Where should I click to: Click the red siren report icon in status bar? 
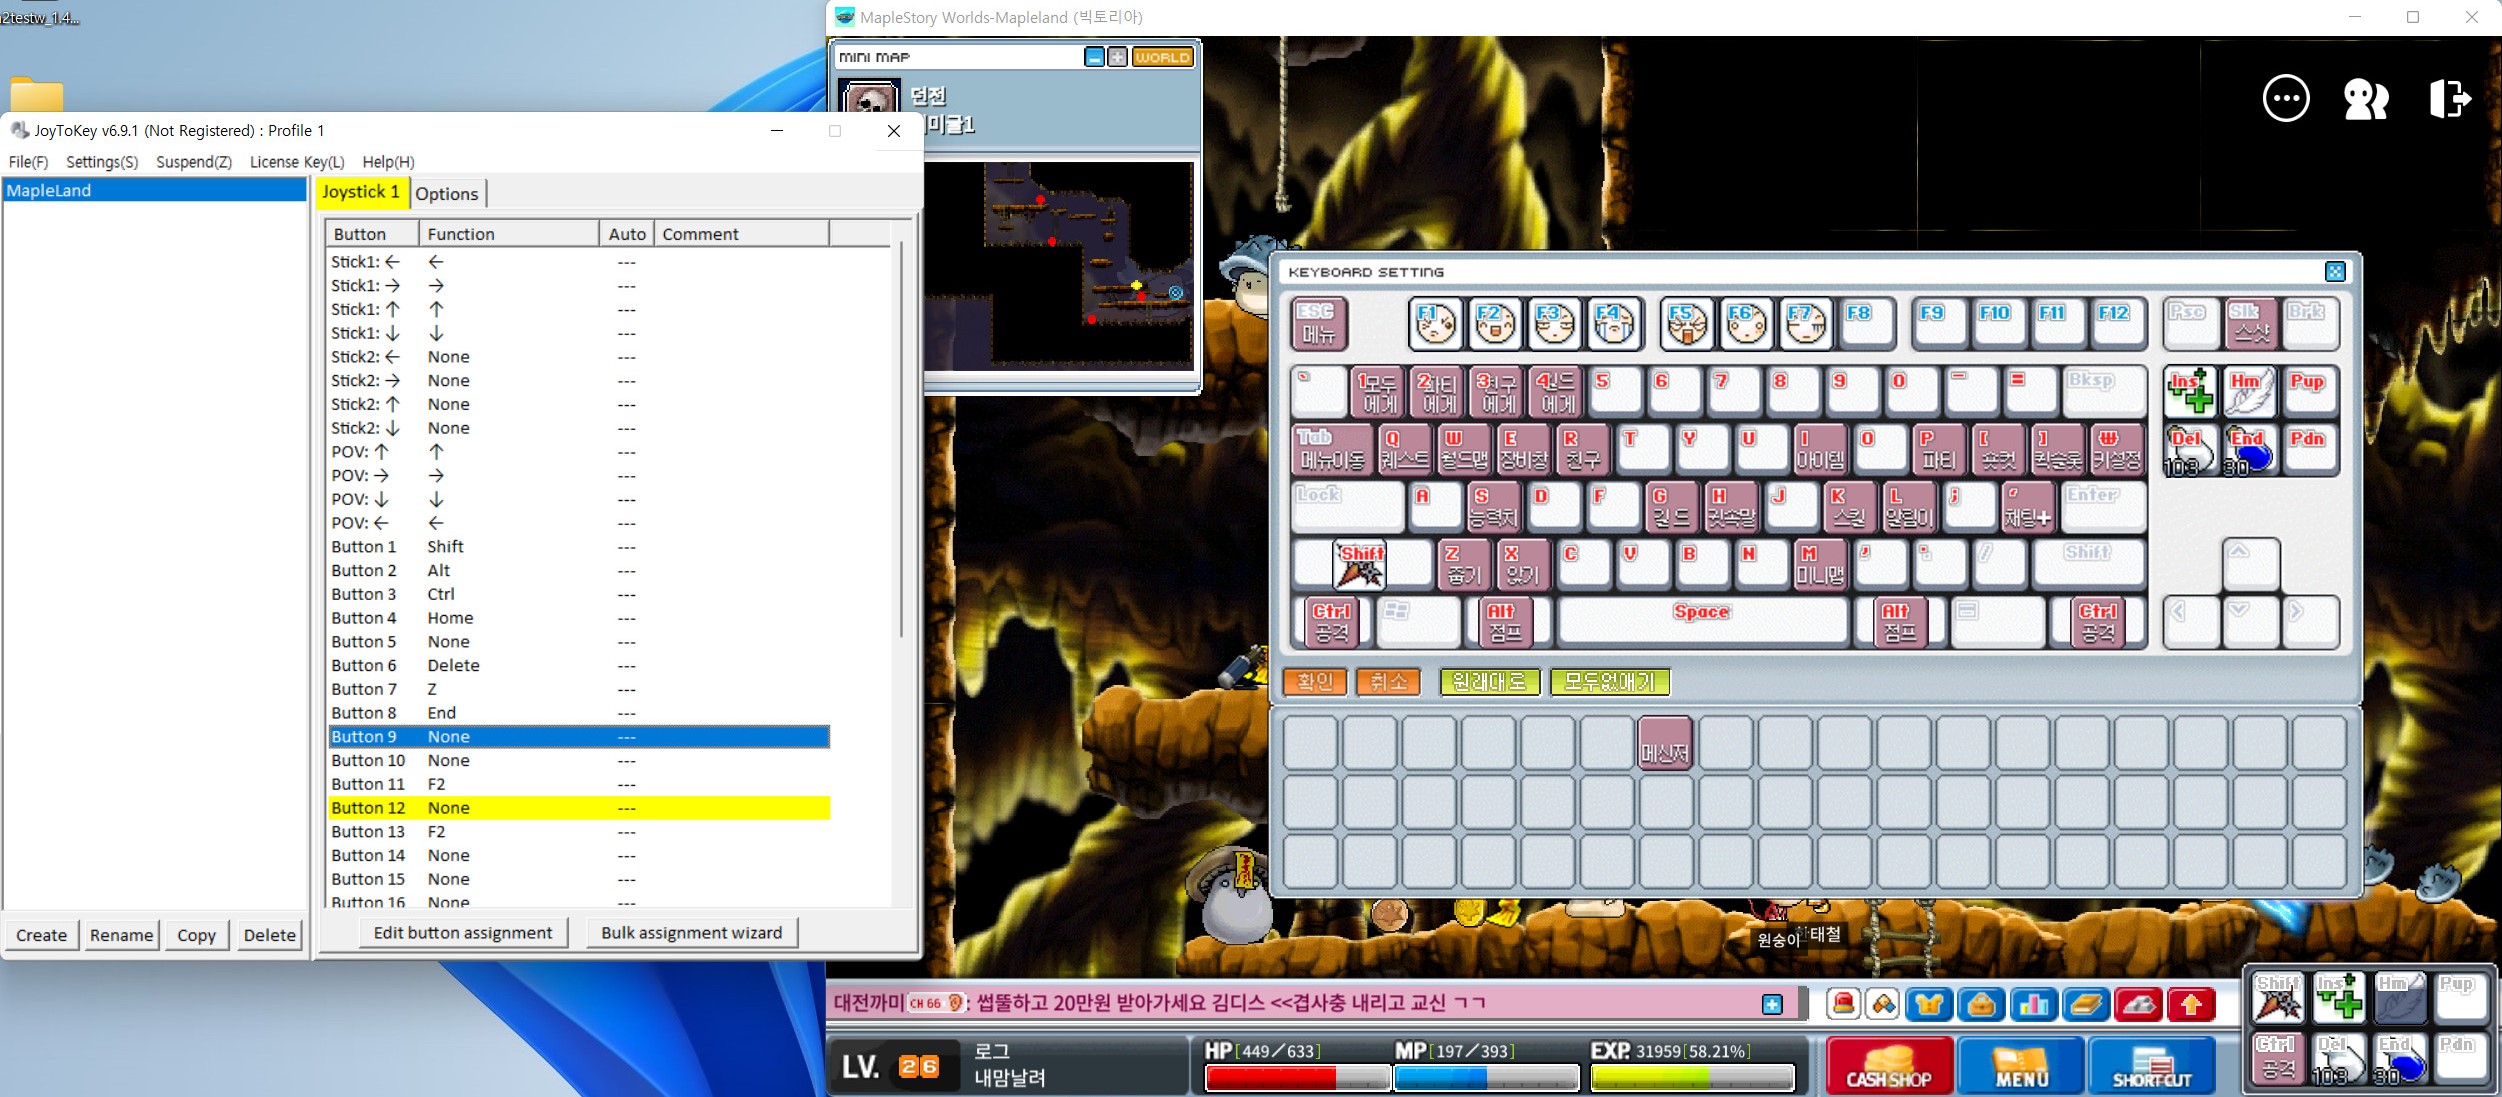click(x=1843, y=1004)
